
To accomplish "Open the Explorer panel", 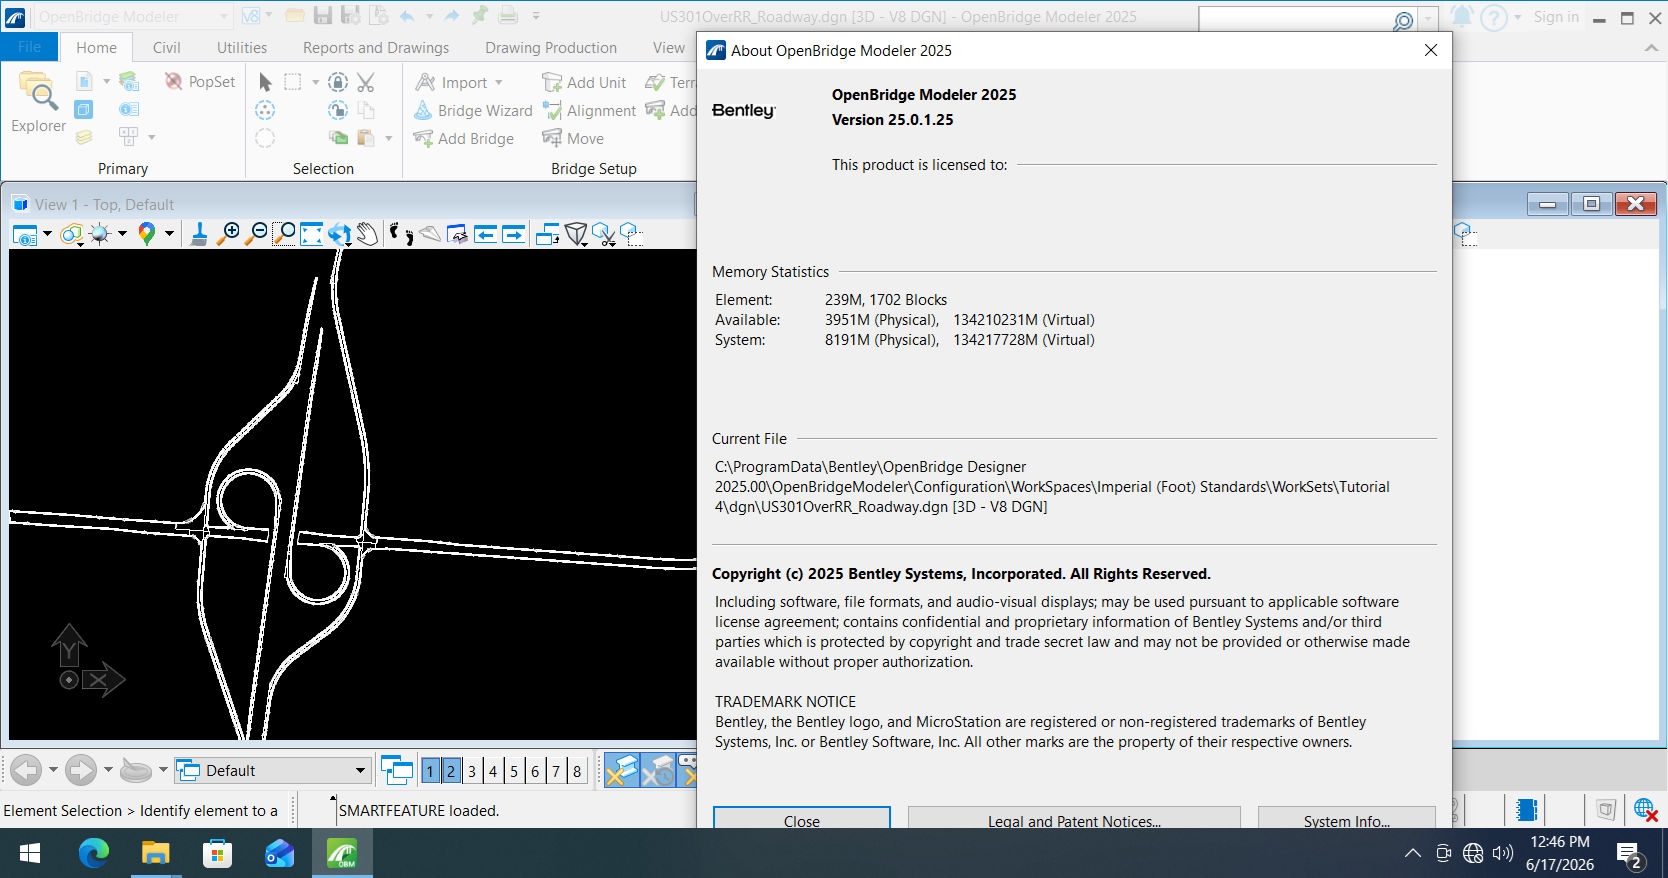I will tap(38, 103).
